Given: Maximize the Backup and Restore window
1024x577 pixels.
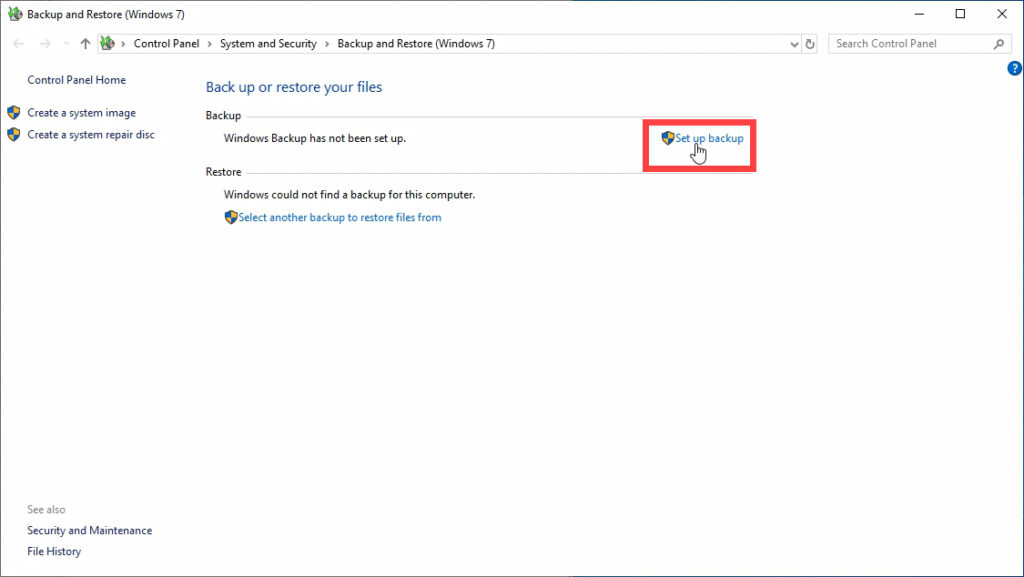Looking at the screenshot, I should (x=960, y=14).
